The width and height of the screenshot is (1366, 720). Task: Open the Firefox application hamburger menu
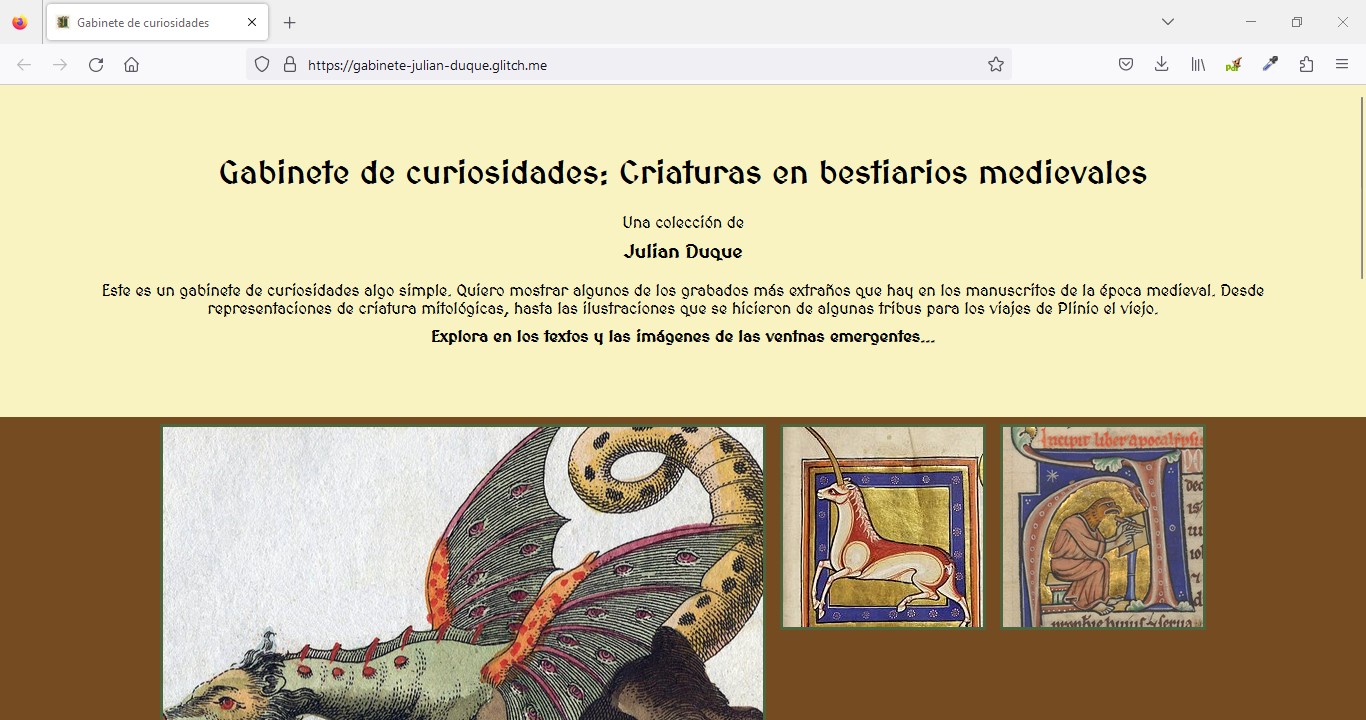pos(1342,65)
